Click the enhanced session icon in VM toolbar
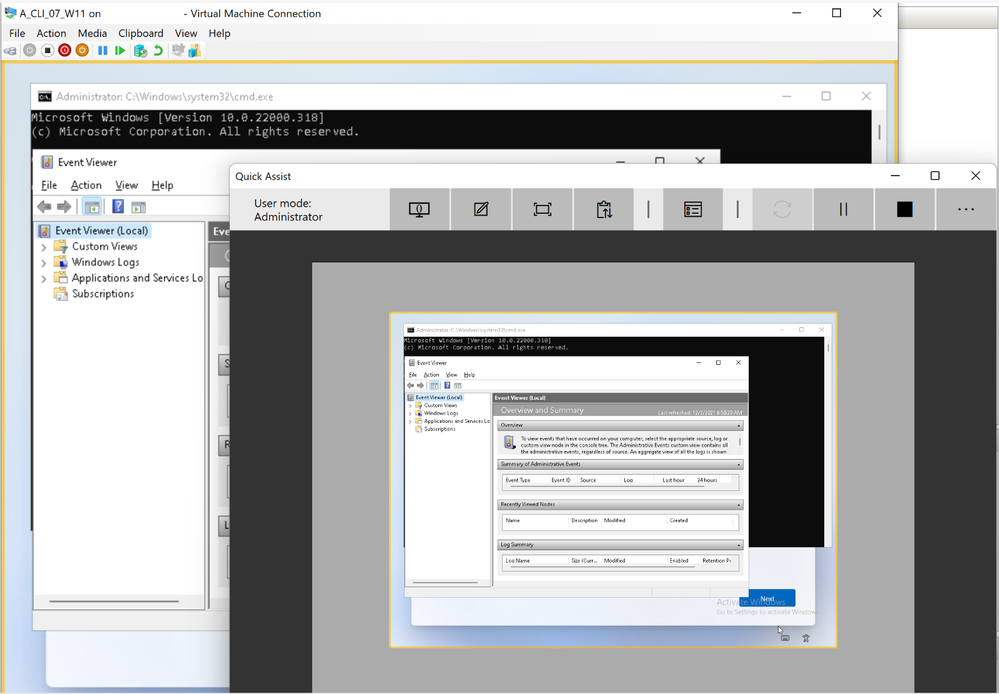Viewport: 999px width, 694px height. point(178,50)
